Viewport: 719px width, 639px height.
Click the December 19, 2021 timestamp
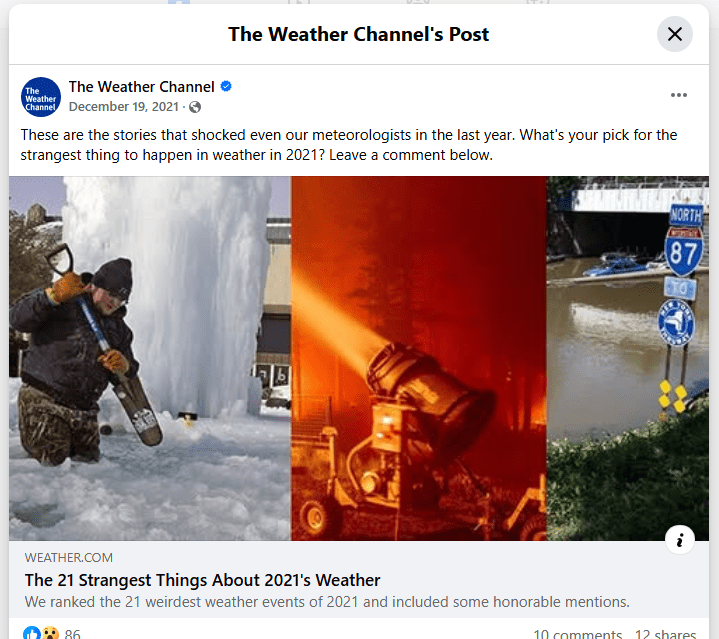pos(123,107)
